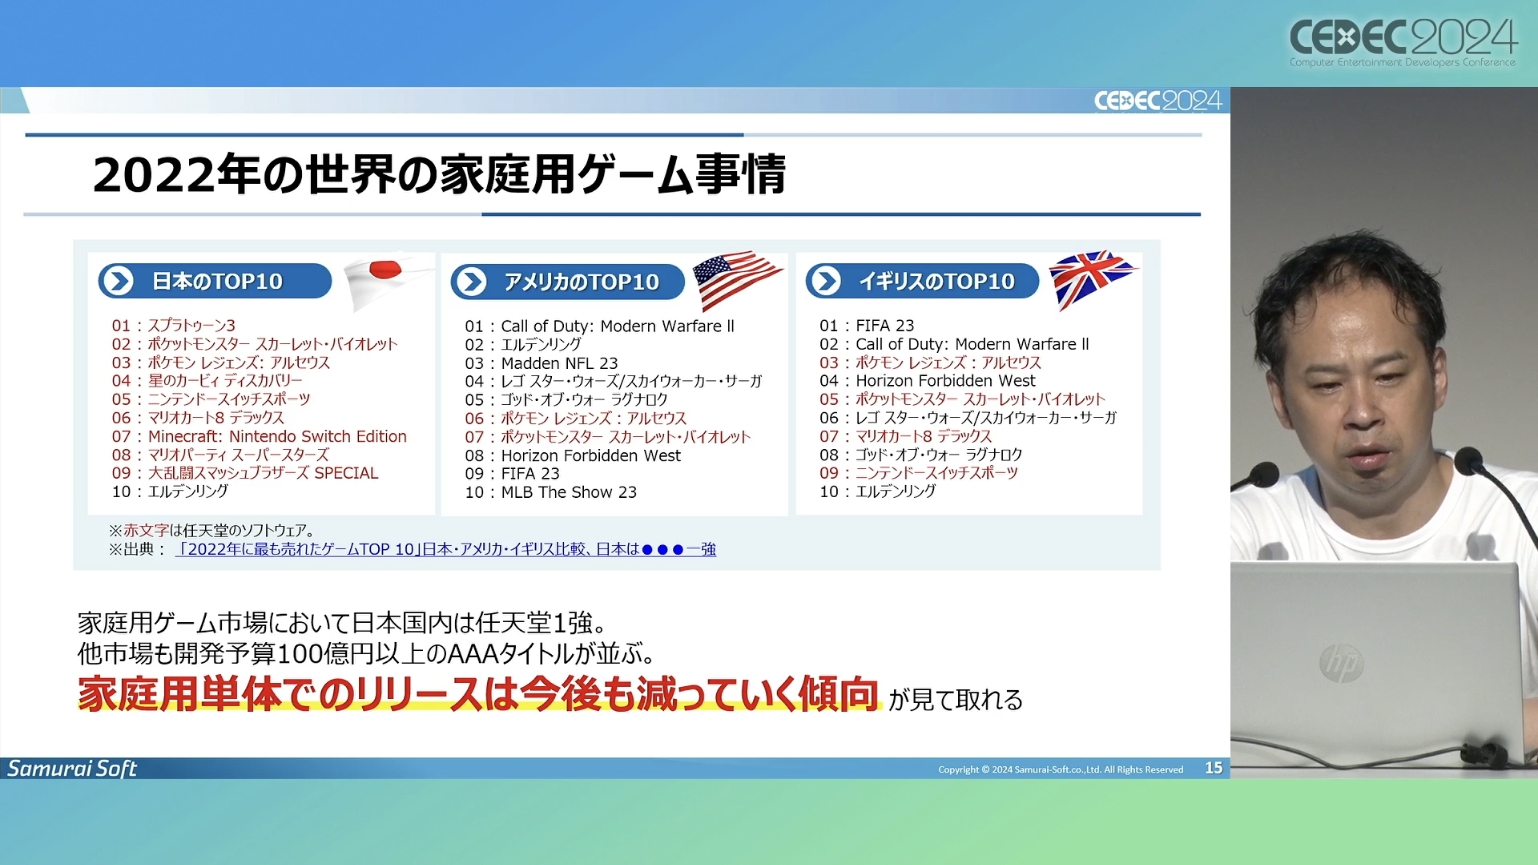Screen dimensions: 1538x865
Task: Click the HP logo on the laptop lid
Action: pos(1341,664)
